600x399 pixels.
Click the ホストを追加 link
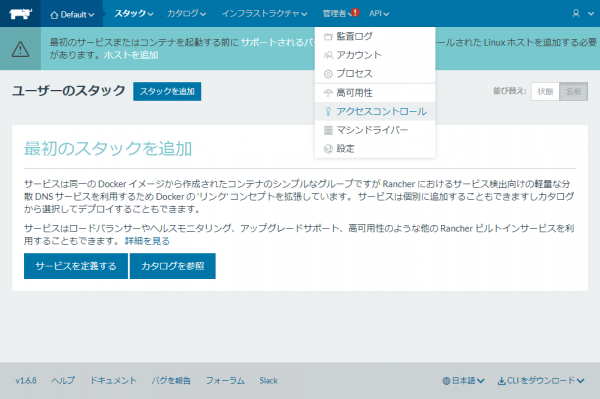[x=131, y=55]
